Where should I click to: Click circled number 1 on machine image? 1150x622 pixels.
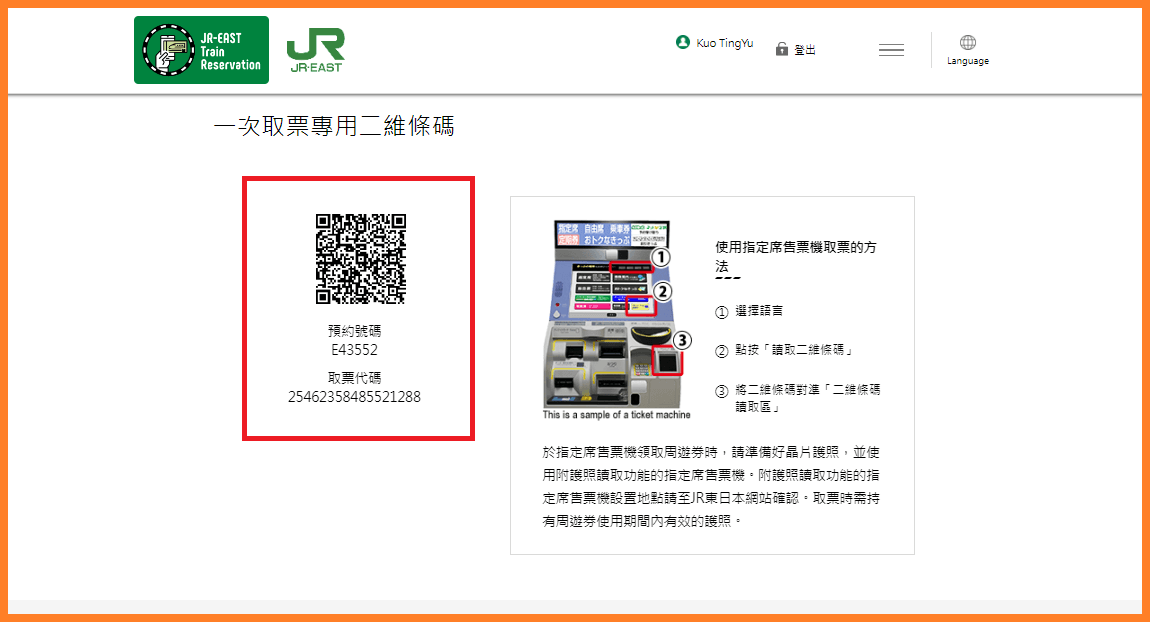pos(660,256)
